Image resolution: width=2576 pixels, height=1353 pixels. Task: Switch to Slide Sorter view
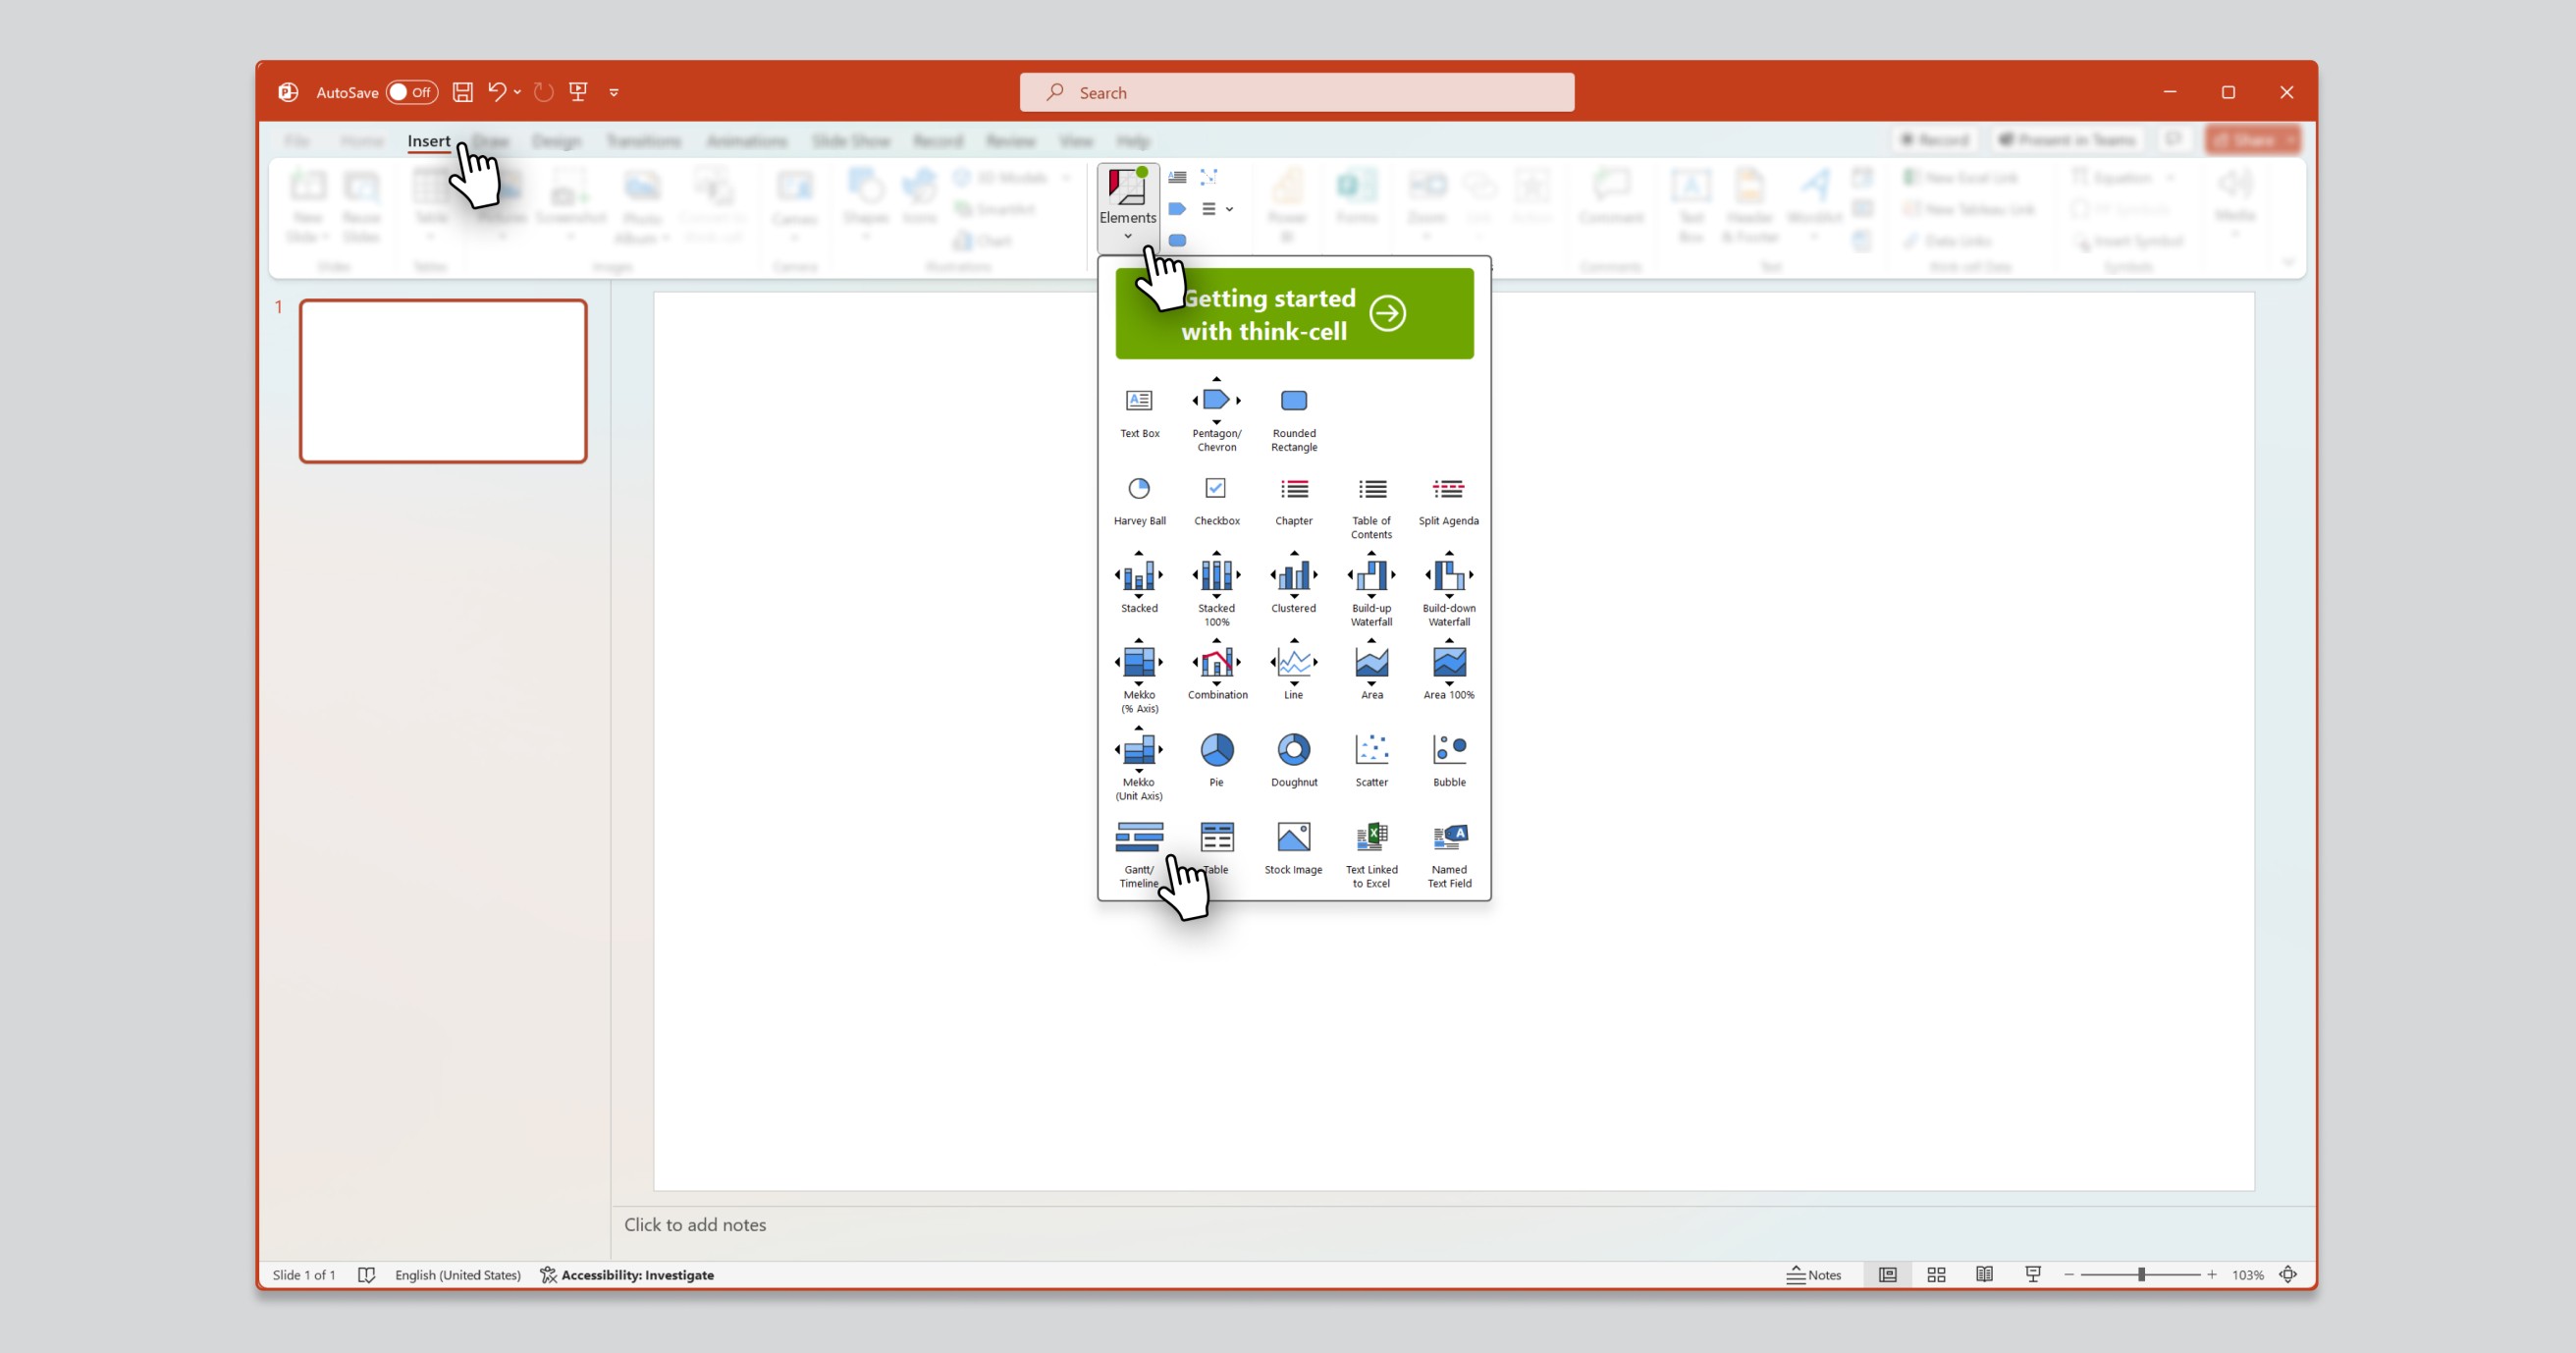coord(1936,1274)
